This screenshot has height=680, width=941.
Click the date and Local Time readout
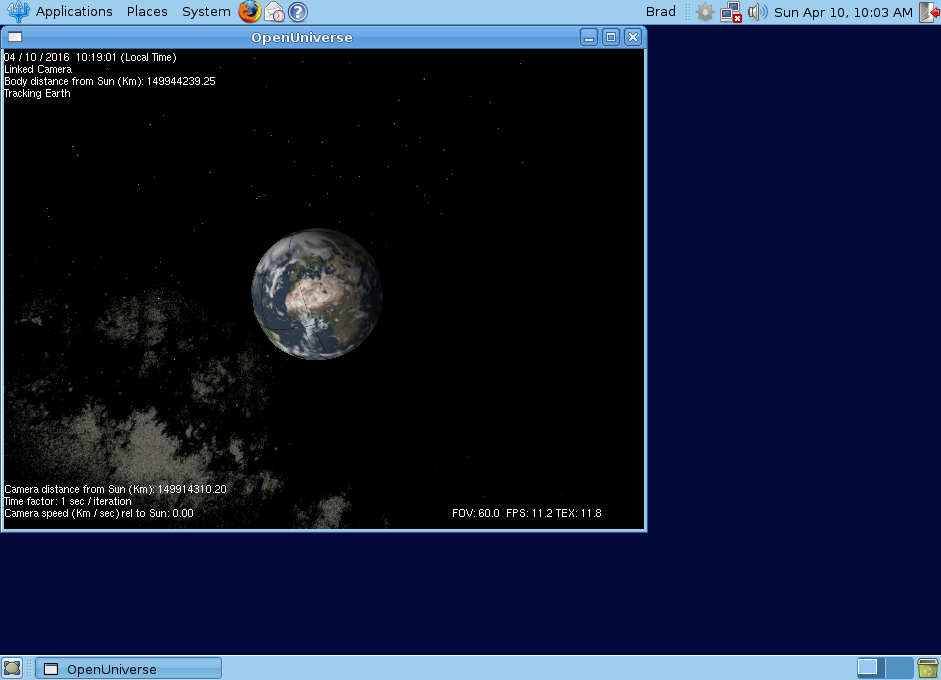tap(90, 58)
